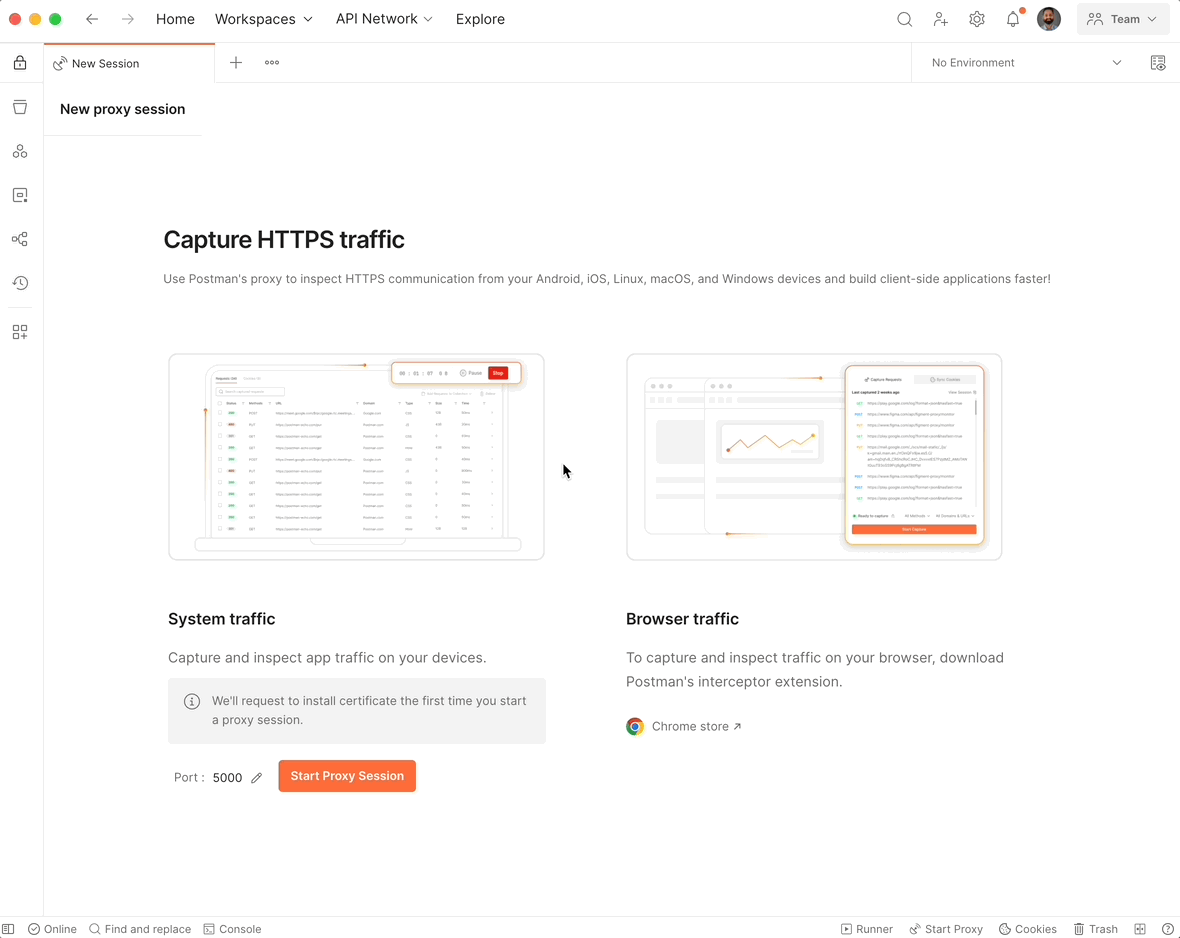Click the Online connection status indicator
This screenshot has height=938, width=1180.
pos(52,929)
